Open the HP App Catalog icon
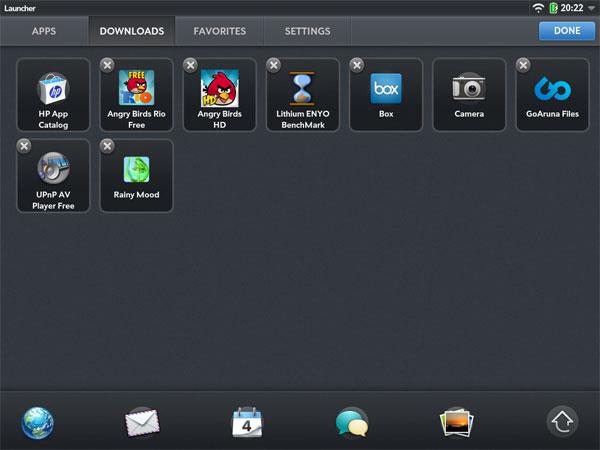Viewport: 600px width, 450px height. click(x=53, y=88)
